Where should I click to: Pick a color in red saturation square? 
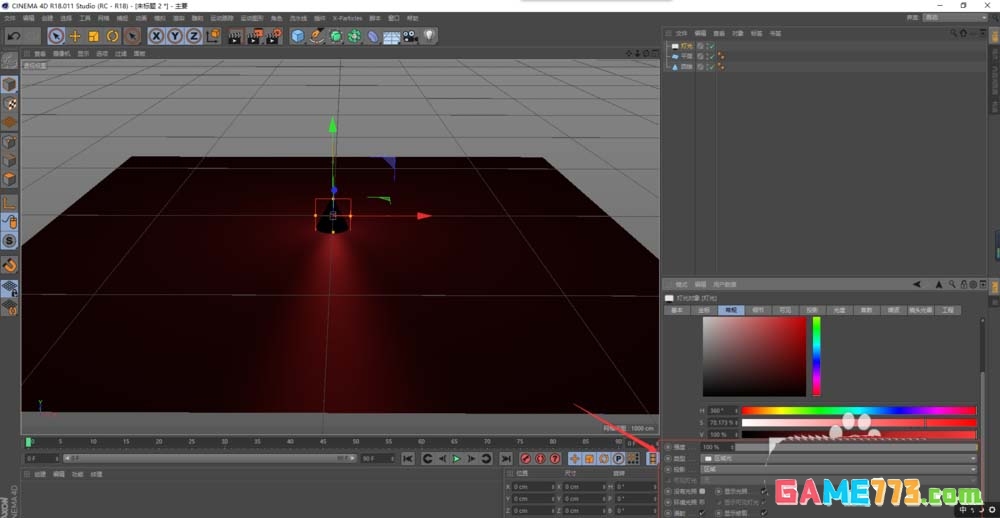(x=754, y=357)
